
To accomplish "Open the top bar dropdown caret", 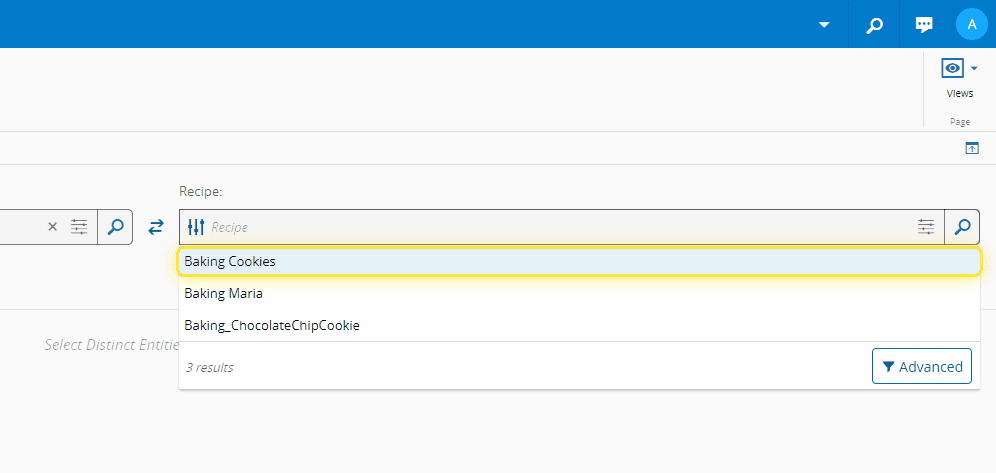I will tap(824, 25).
